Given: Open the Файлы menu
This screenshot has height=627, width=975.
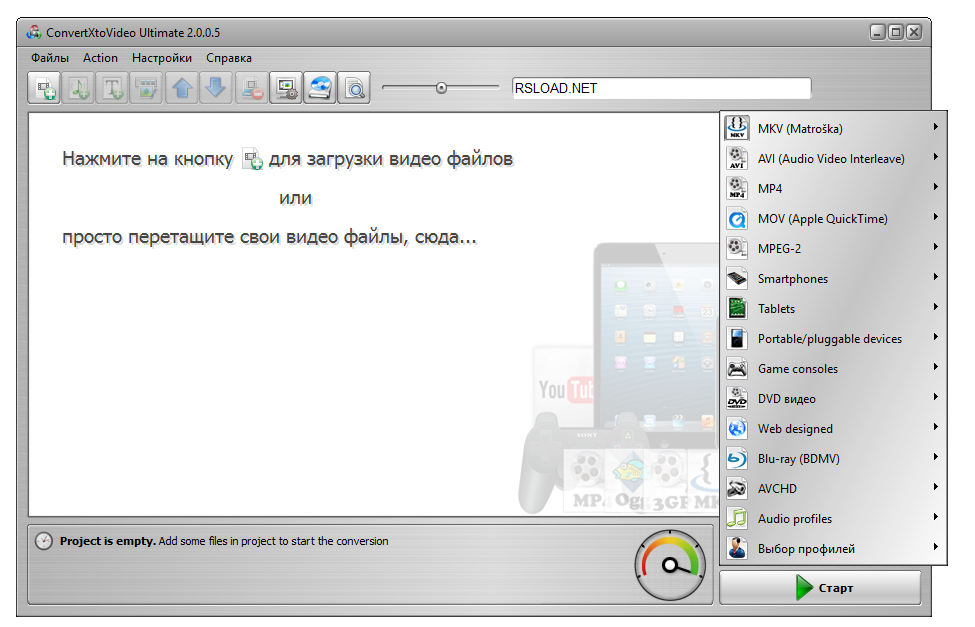Looking at the screenshot, I should (x=50, y=58).
